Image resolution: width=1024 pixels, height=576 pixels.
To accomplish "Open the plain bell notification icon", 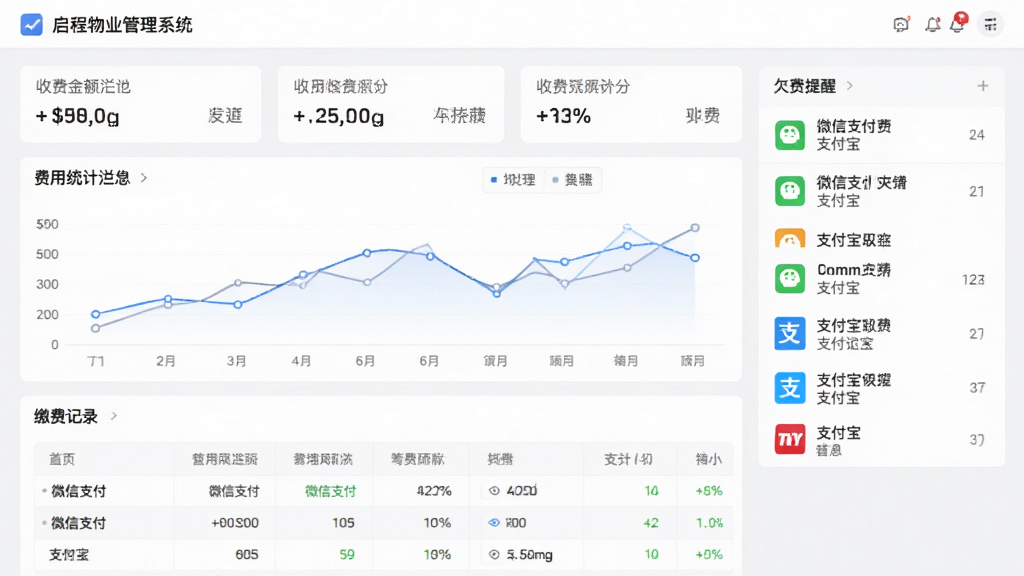I will pyautogui.click(x=933, y=25).
